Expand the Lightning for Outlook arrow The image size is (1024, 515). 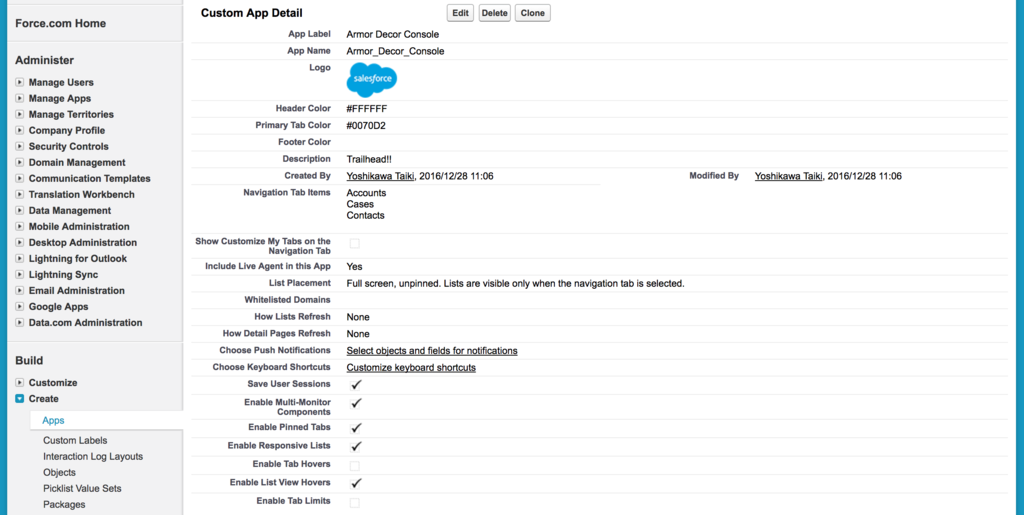20,258
